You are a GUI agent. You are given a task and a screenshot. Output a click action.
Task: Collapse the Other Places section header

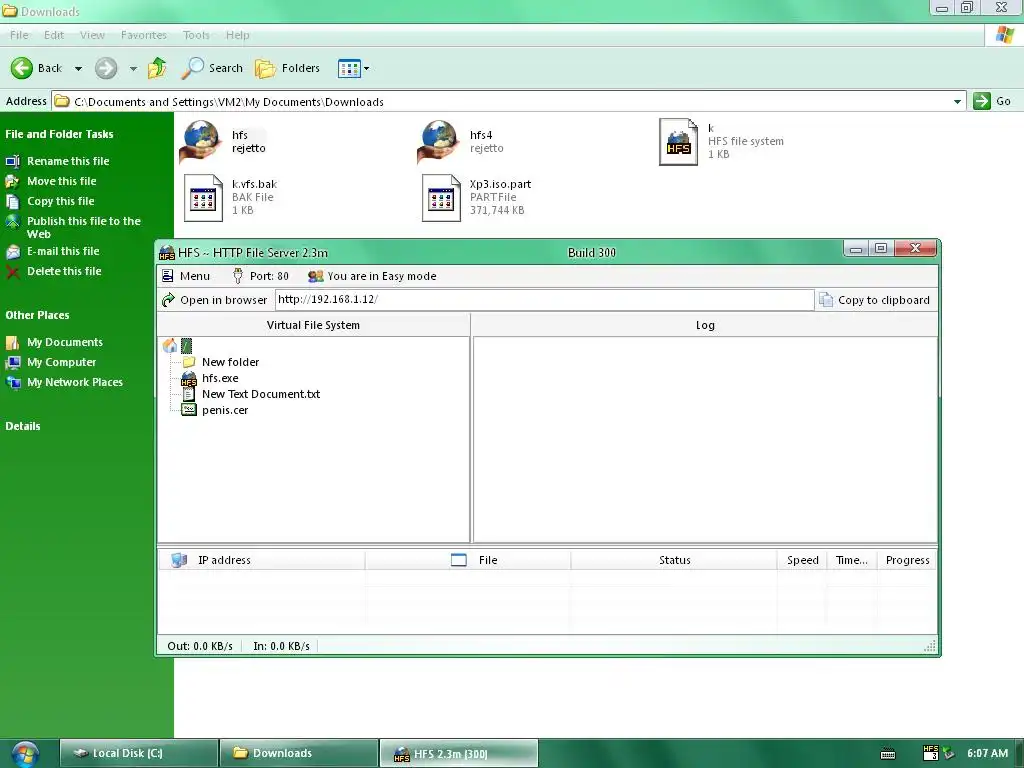point(37,315)
